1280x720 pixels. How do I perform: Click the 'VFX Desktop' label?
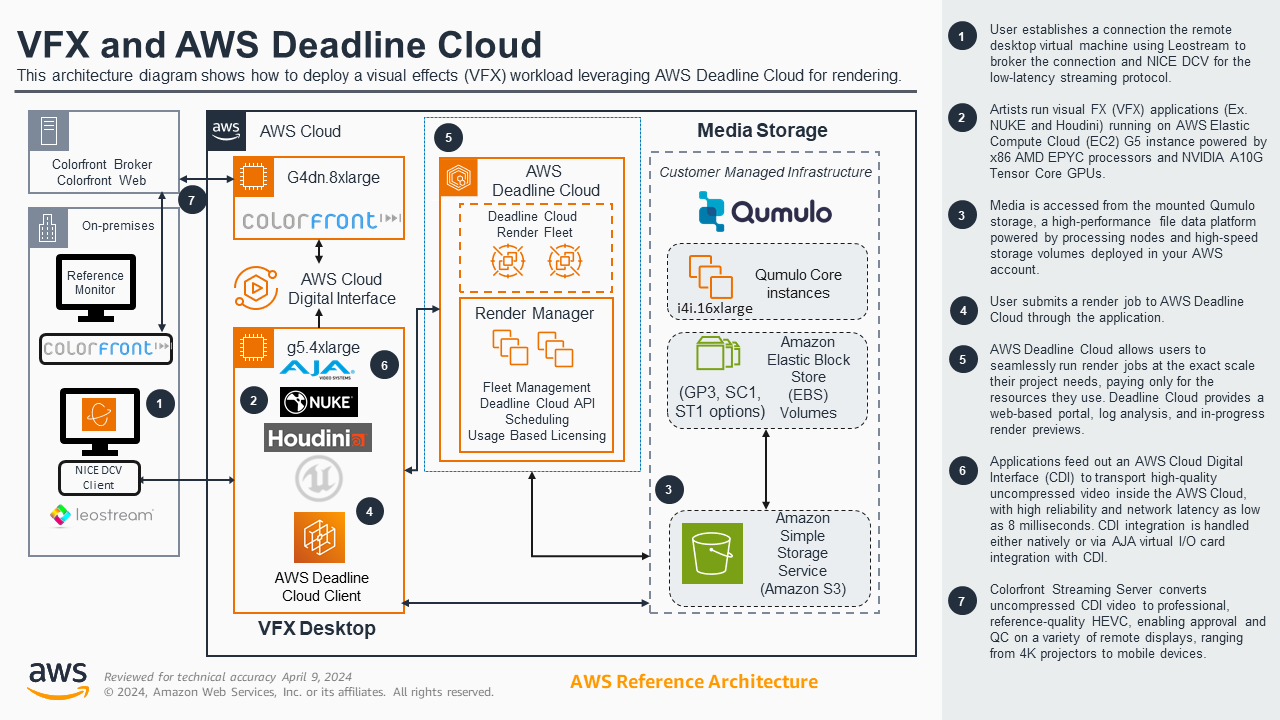click(317, 628)
